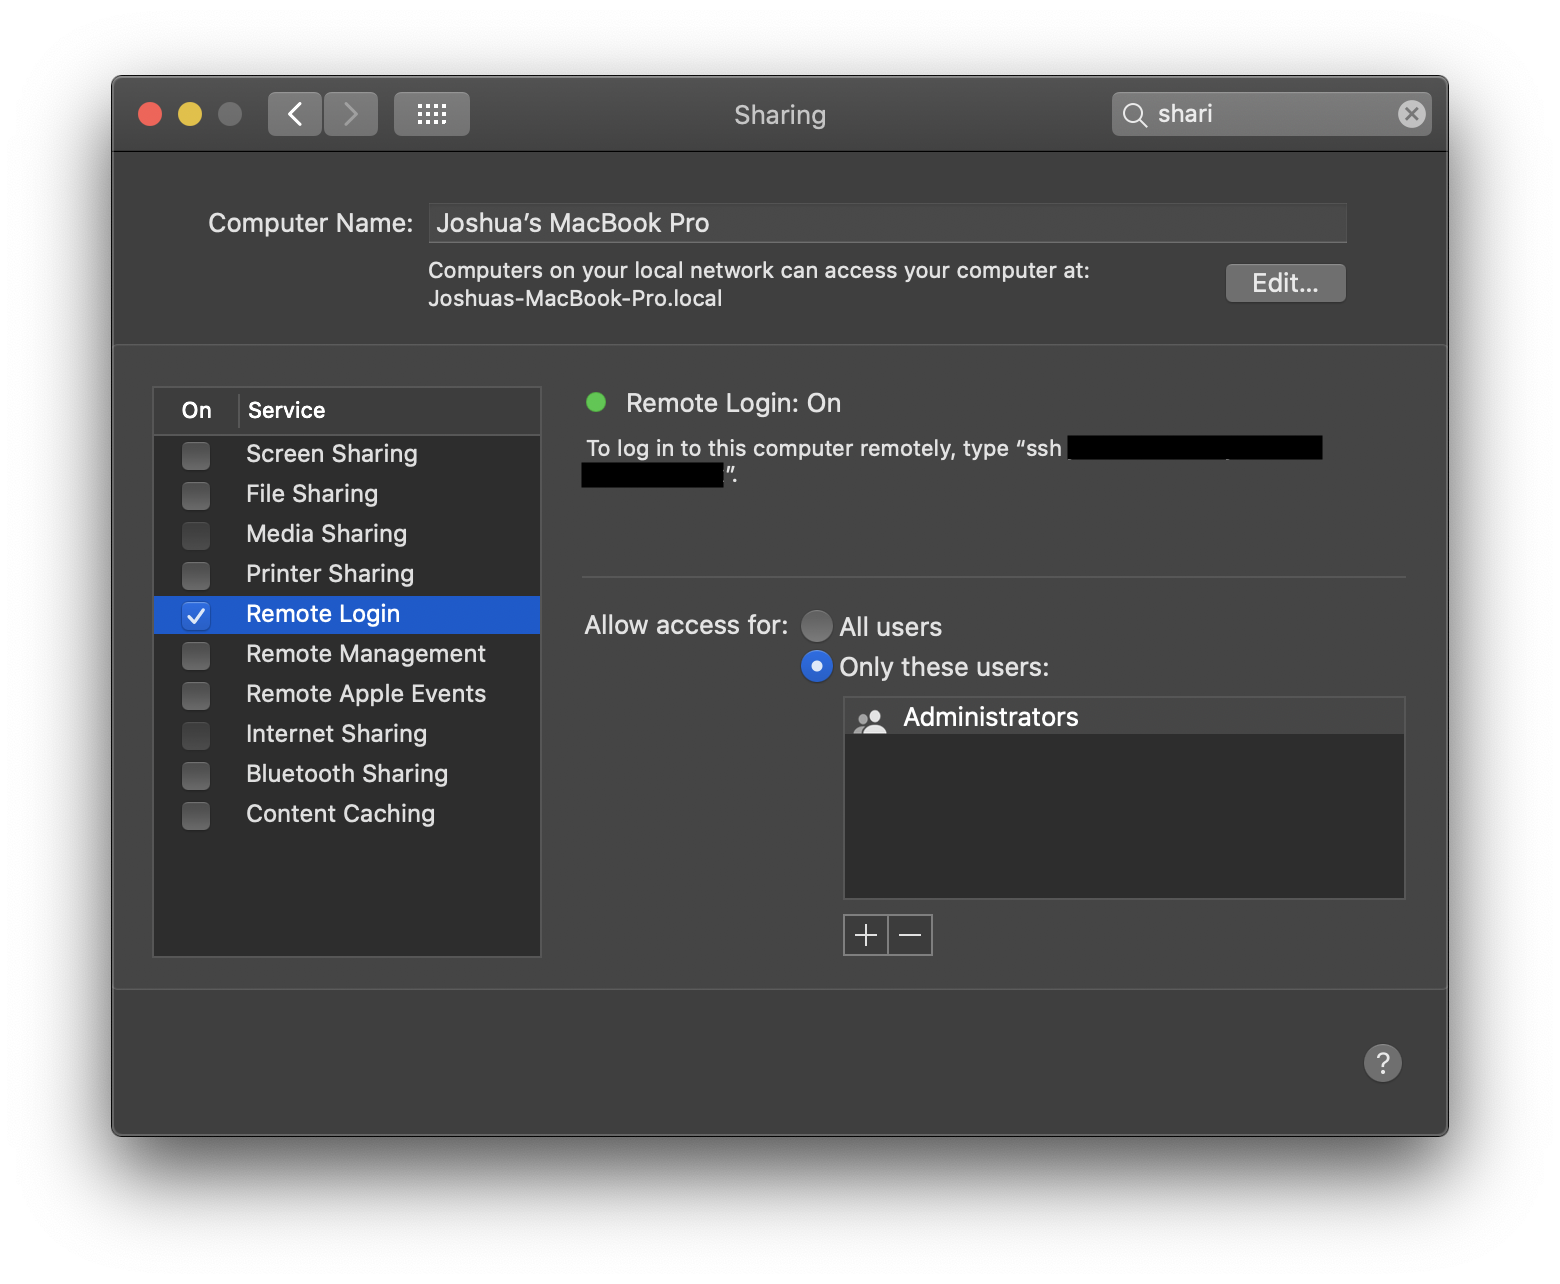Enable Bluetooth Sharing checkbox
The width and height of the screenshot is (1560, 1284).
pyautogui.click(x=196, y=775)
